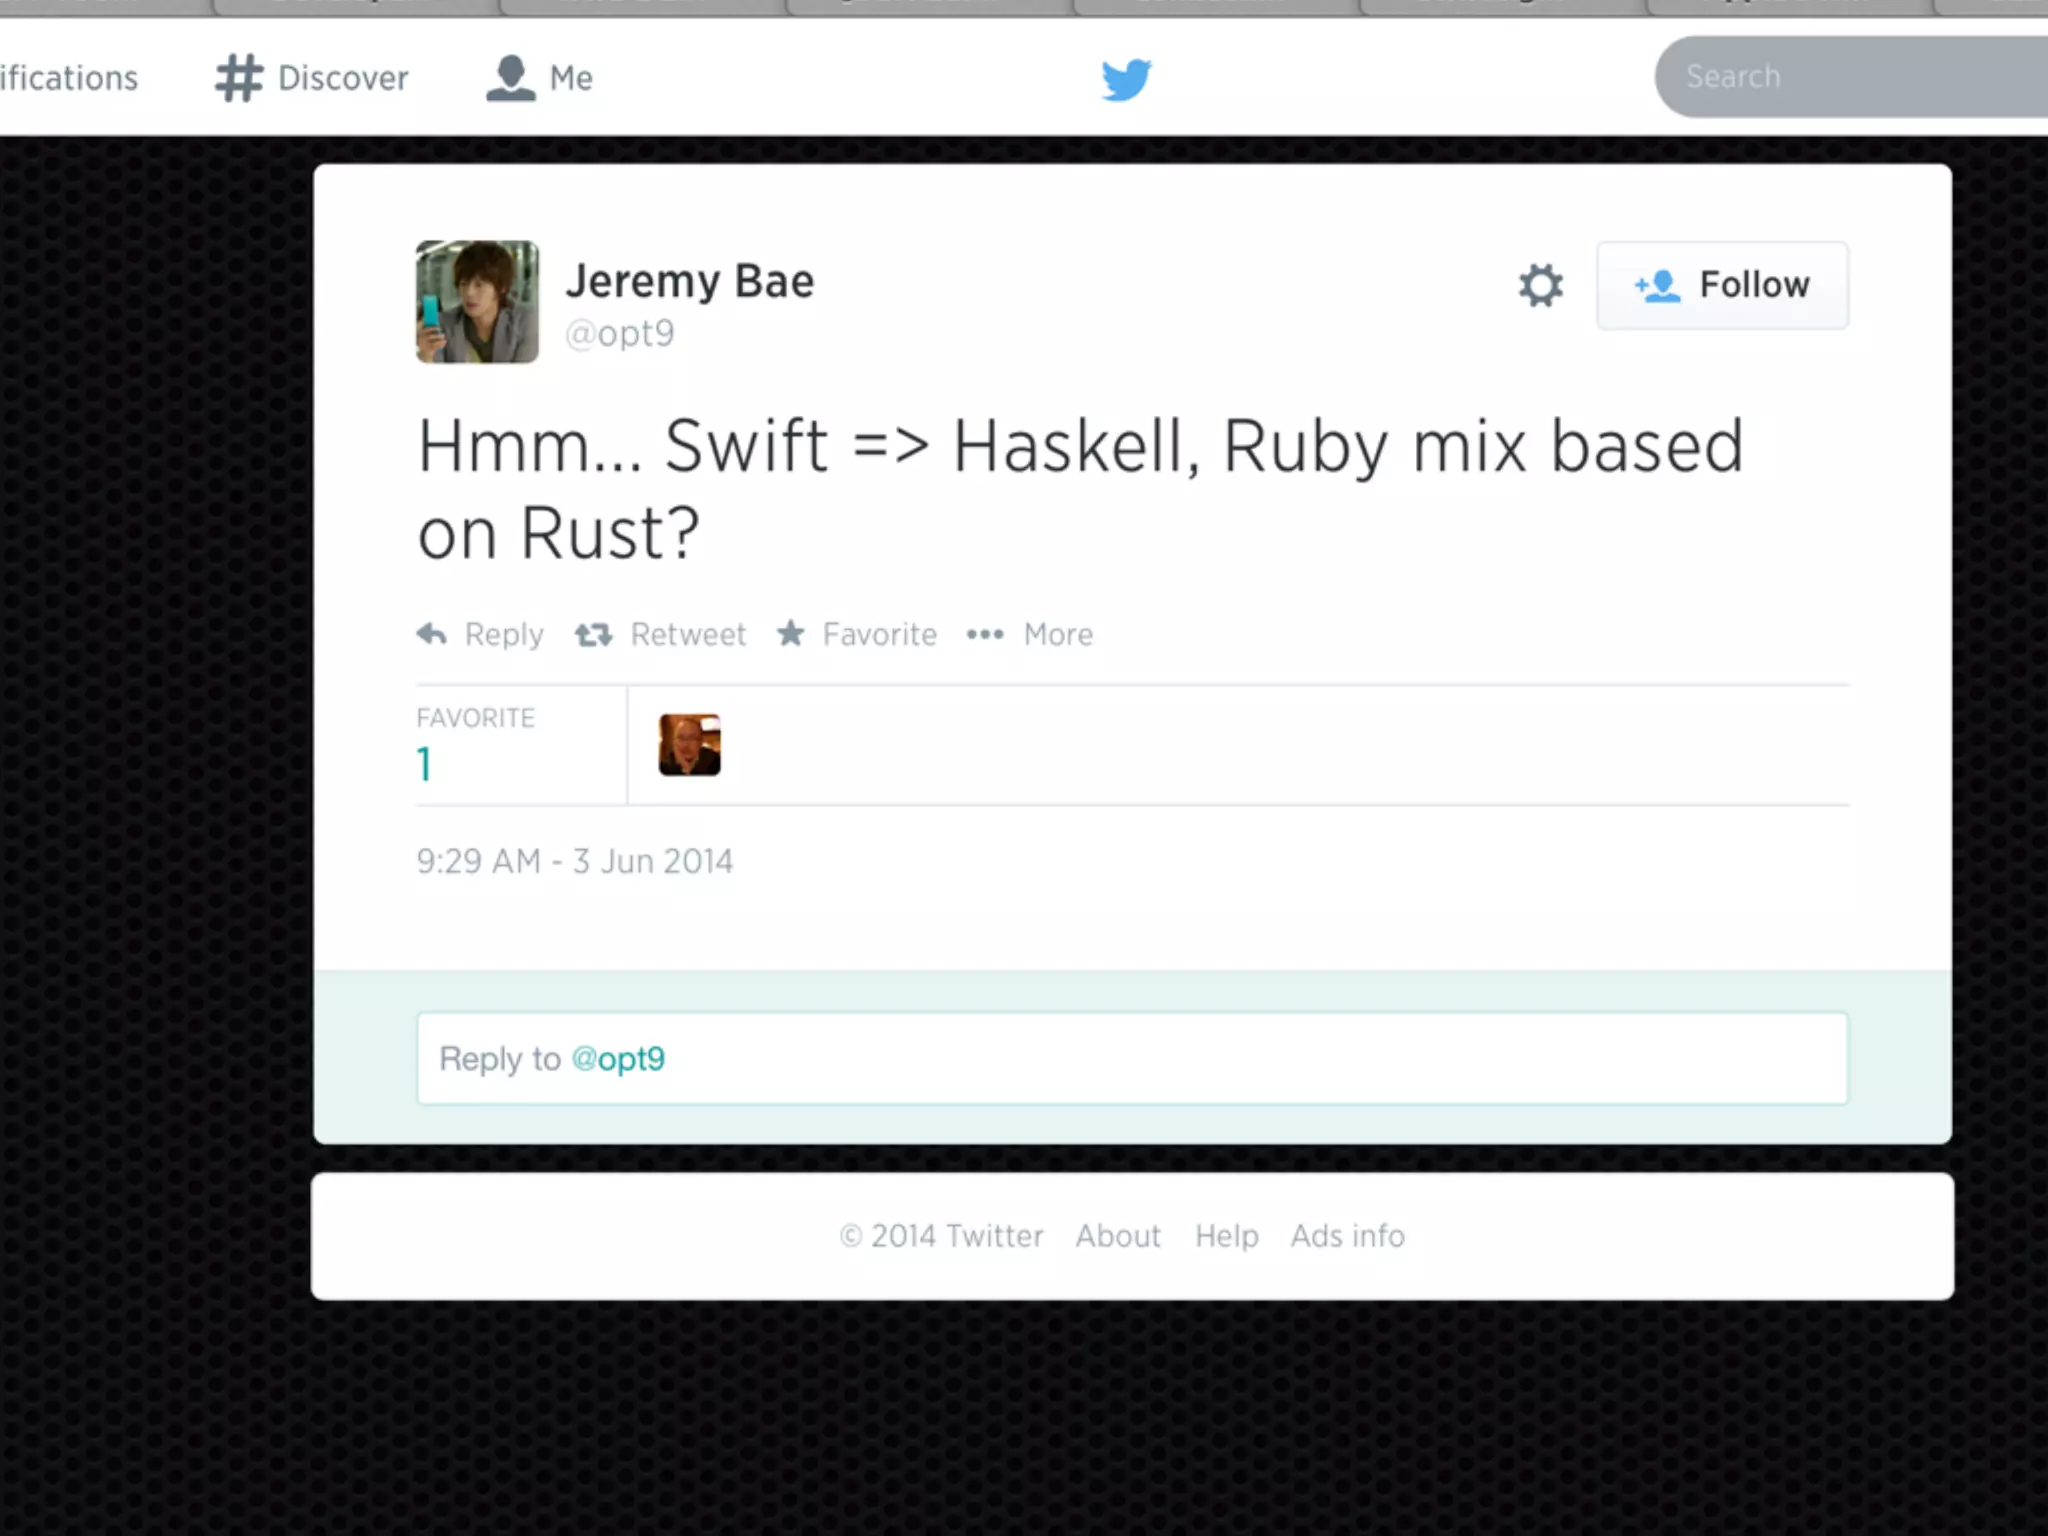The height and width of the screenshot is (1536, 2048).
Task: Click into the Search field
Action: [1850, 77]
